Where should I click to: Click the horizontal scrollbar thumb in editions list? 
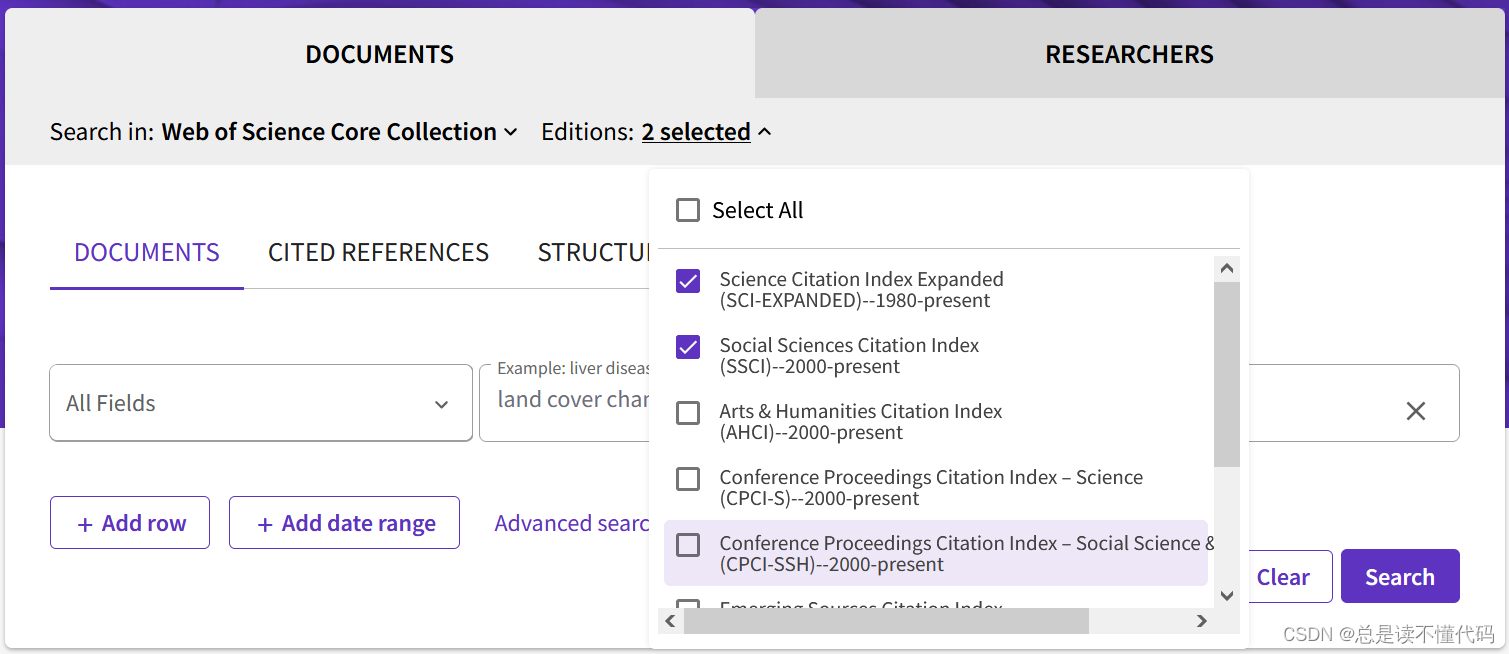886,621
